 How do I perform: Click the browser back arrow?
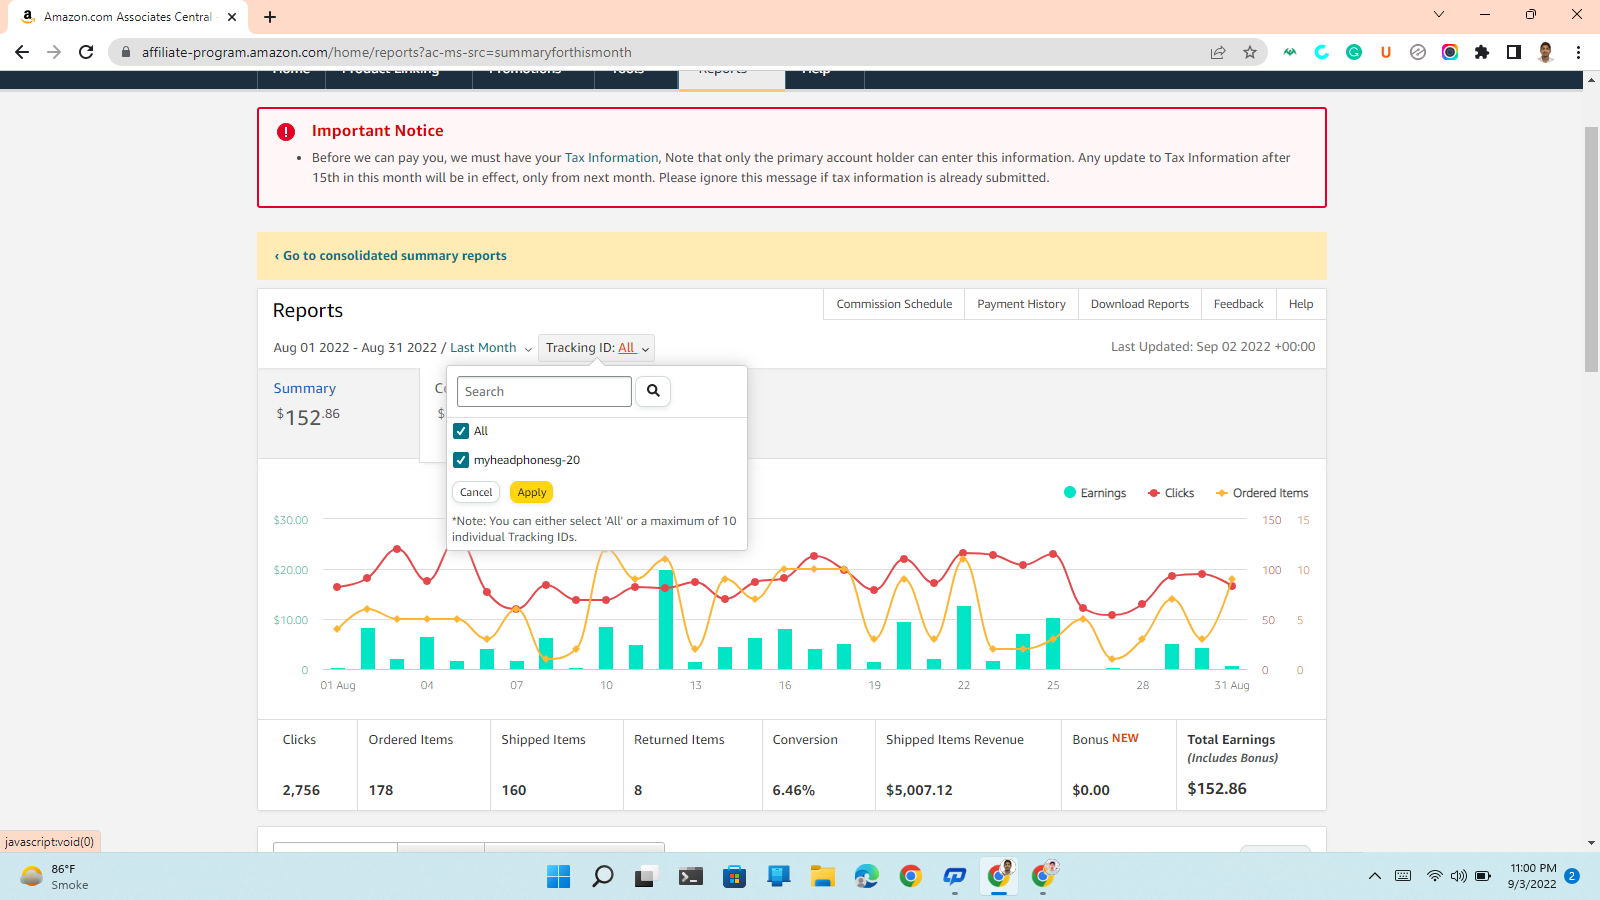[x=22, y=52]
